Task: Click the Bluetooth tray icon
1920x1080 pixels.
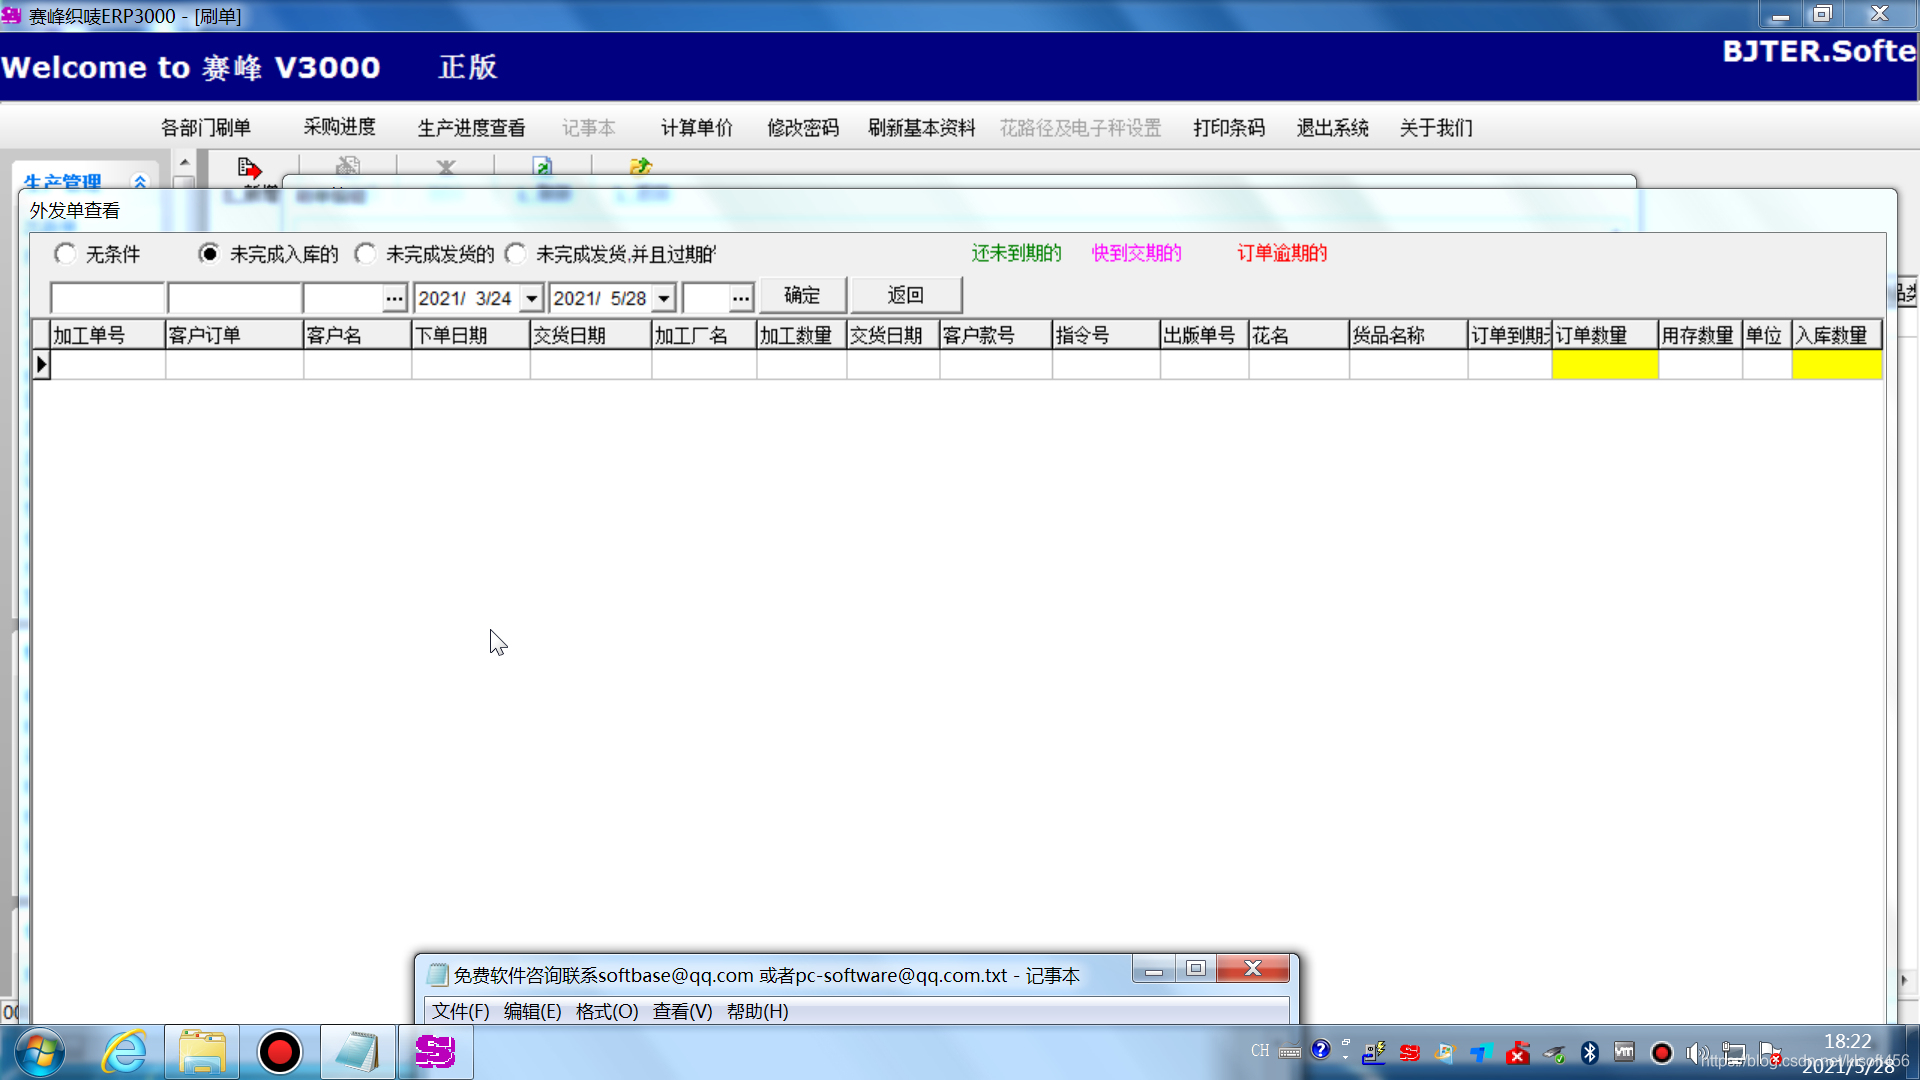Action: click(x=1589, y=1052)
